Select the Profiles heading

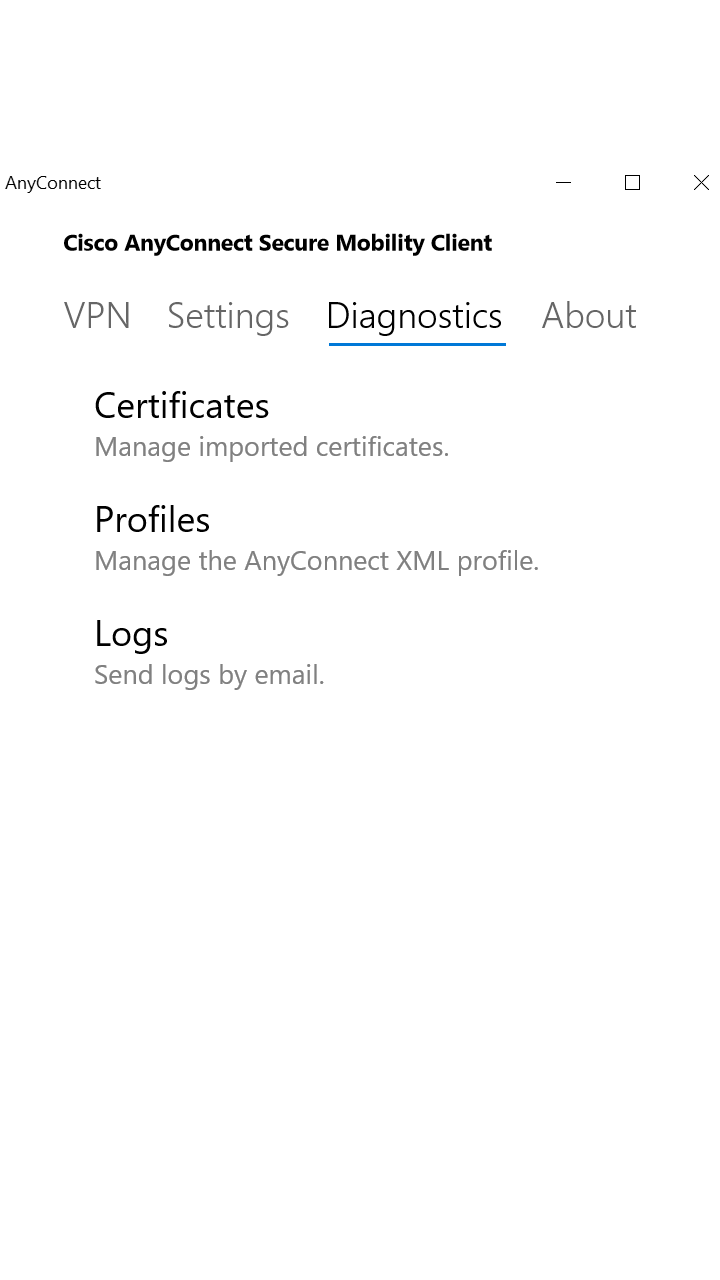point(152,520)
